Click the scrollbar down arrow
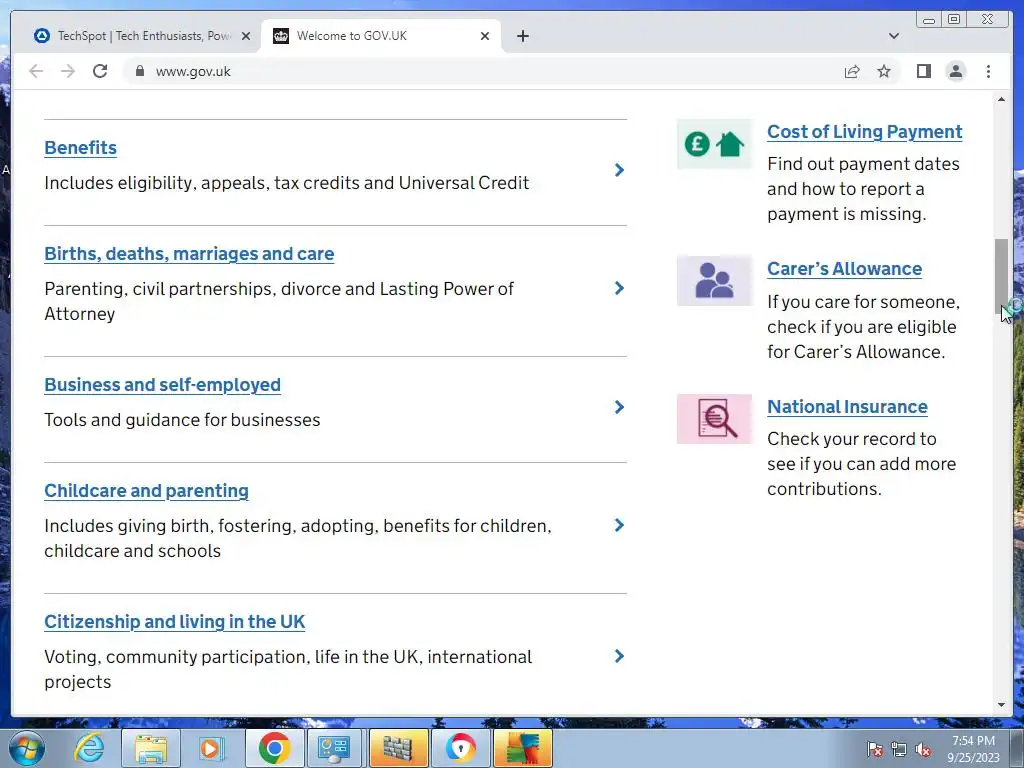Screen dimensions: 1024x768 (1001, 705)
